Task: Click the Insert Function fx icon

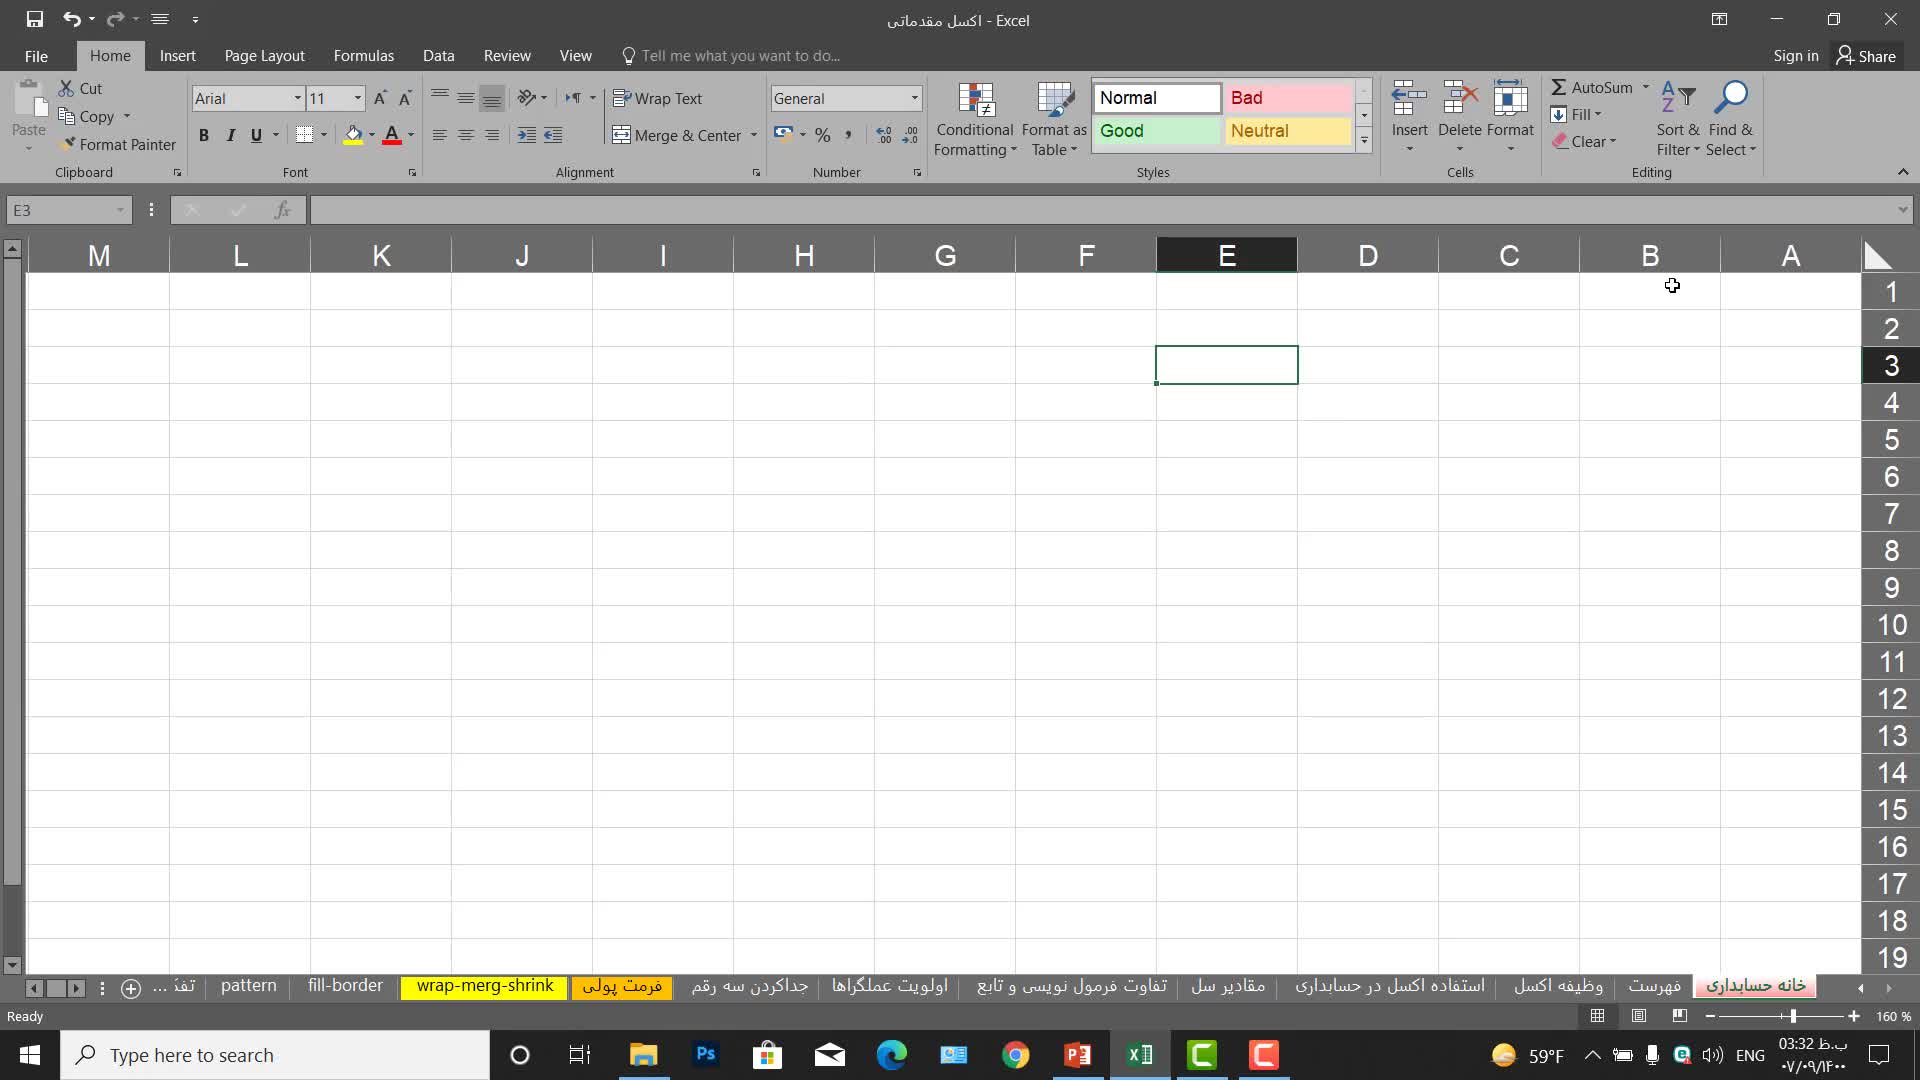Action: coord(283,210)
